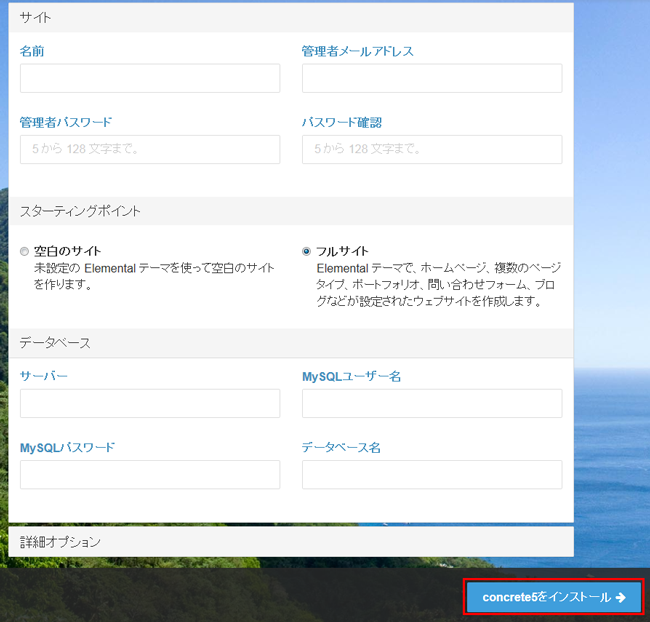Click the フルサイト description text
650x622 pixels.
tap(438, 284)
